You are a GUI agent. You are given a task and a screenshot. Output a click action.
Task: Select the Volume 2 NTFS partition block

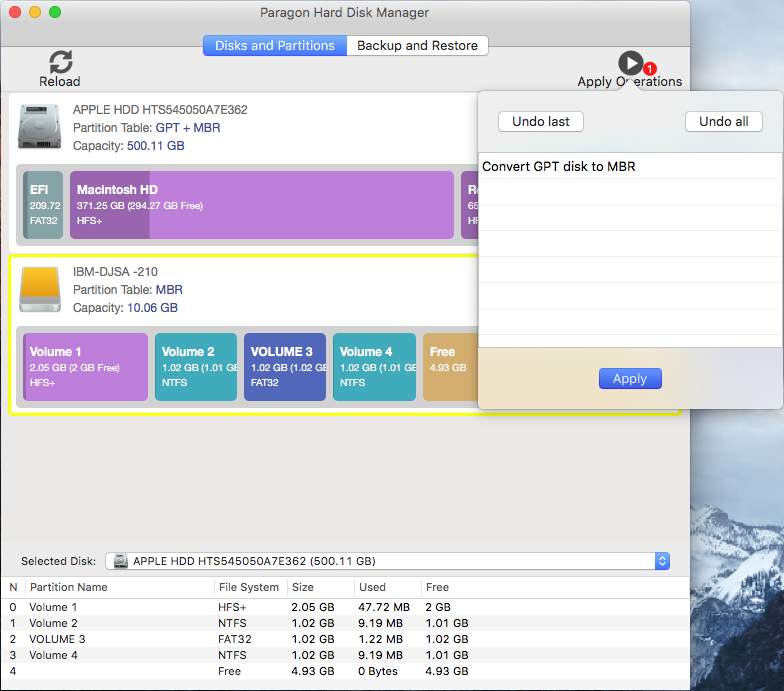point(196,367)
